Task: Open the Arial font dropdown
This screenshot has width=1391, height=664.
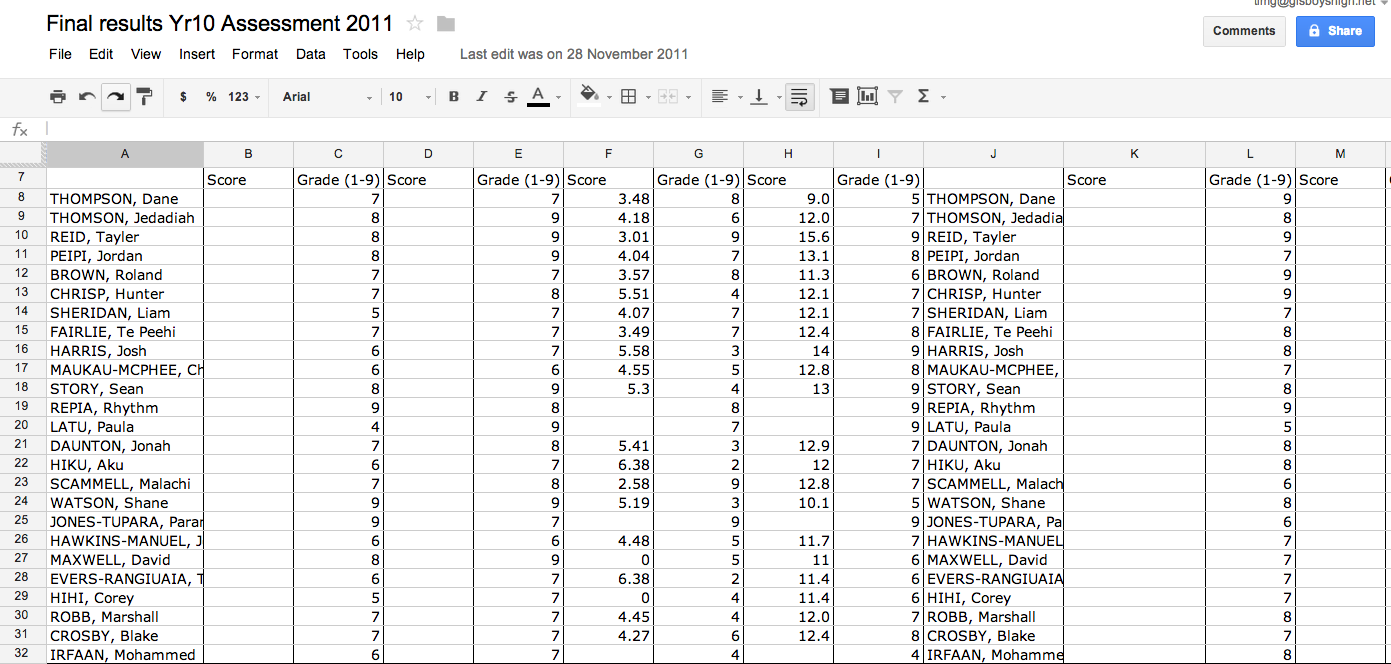Action: [327, 97]
